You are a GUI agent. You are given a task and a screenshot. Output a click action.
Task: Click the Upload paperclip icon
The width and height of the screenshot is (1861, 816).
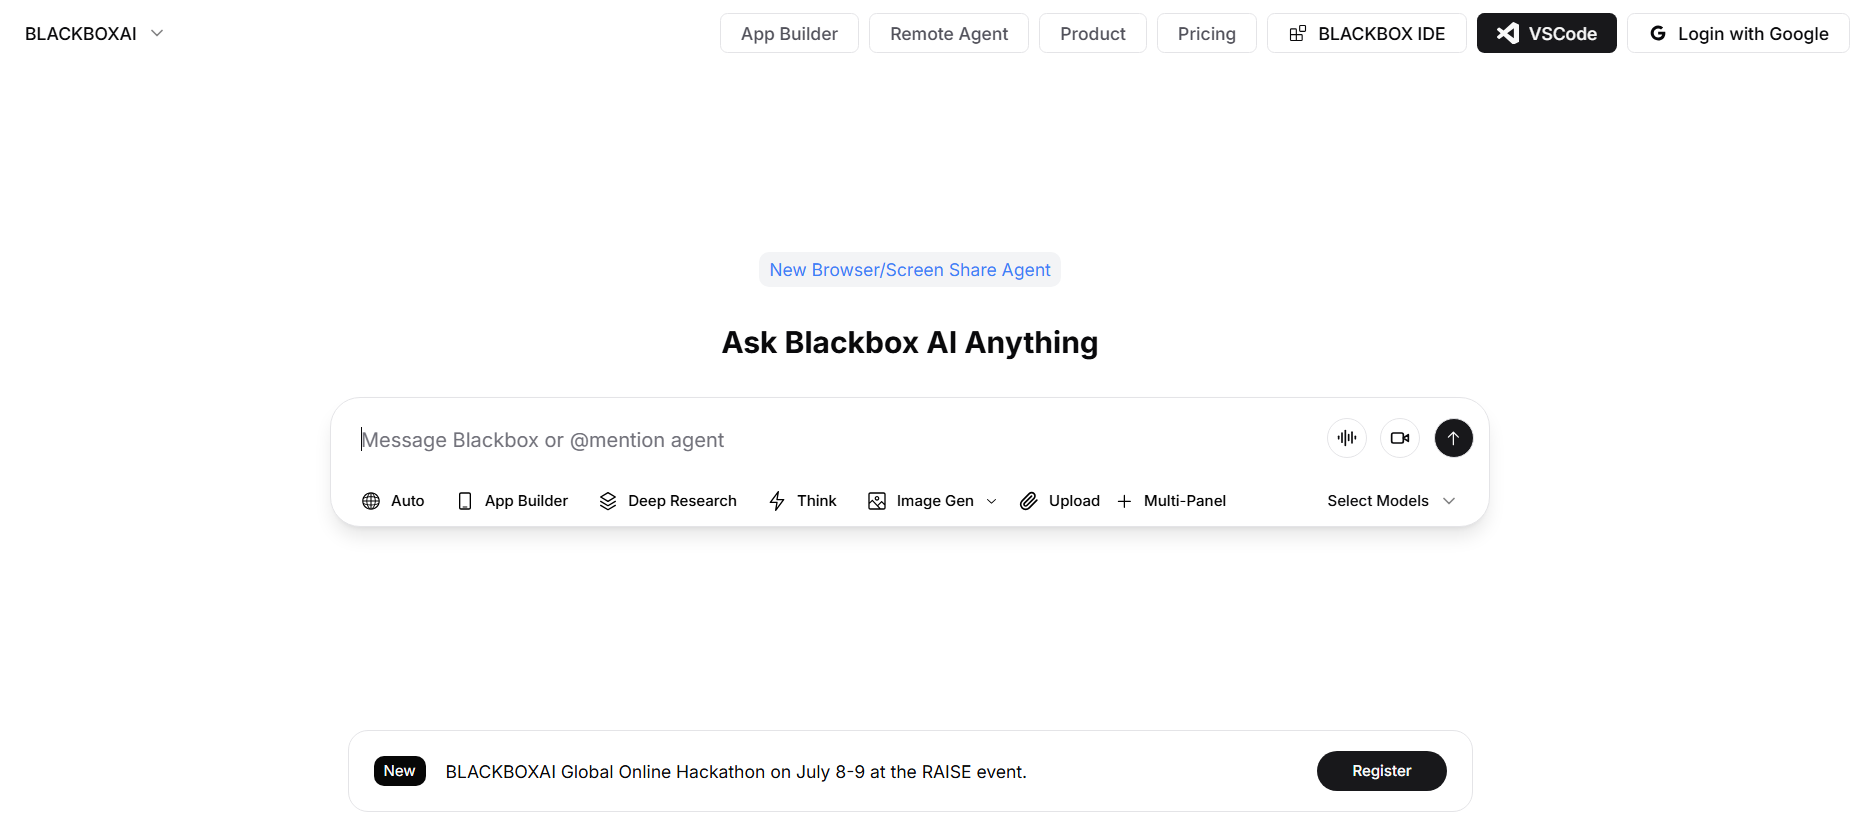coord(1028,501)
